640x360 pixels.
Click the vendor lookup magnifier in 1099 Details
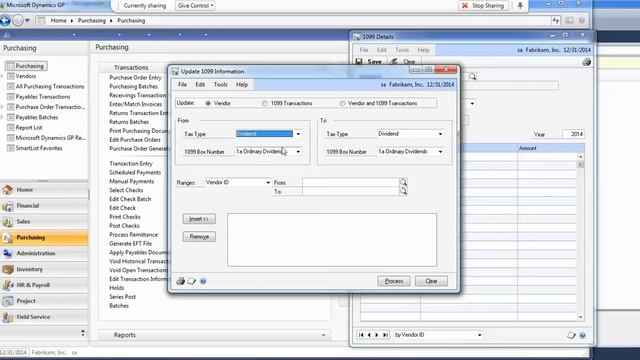pos(473,76)
